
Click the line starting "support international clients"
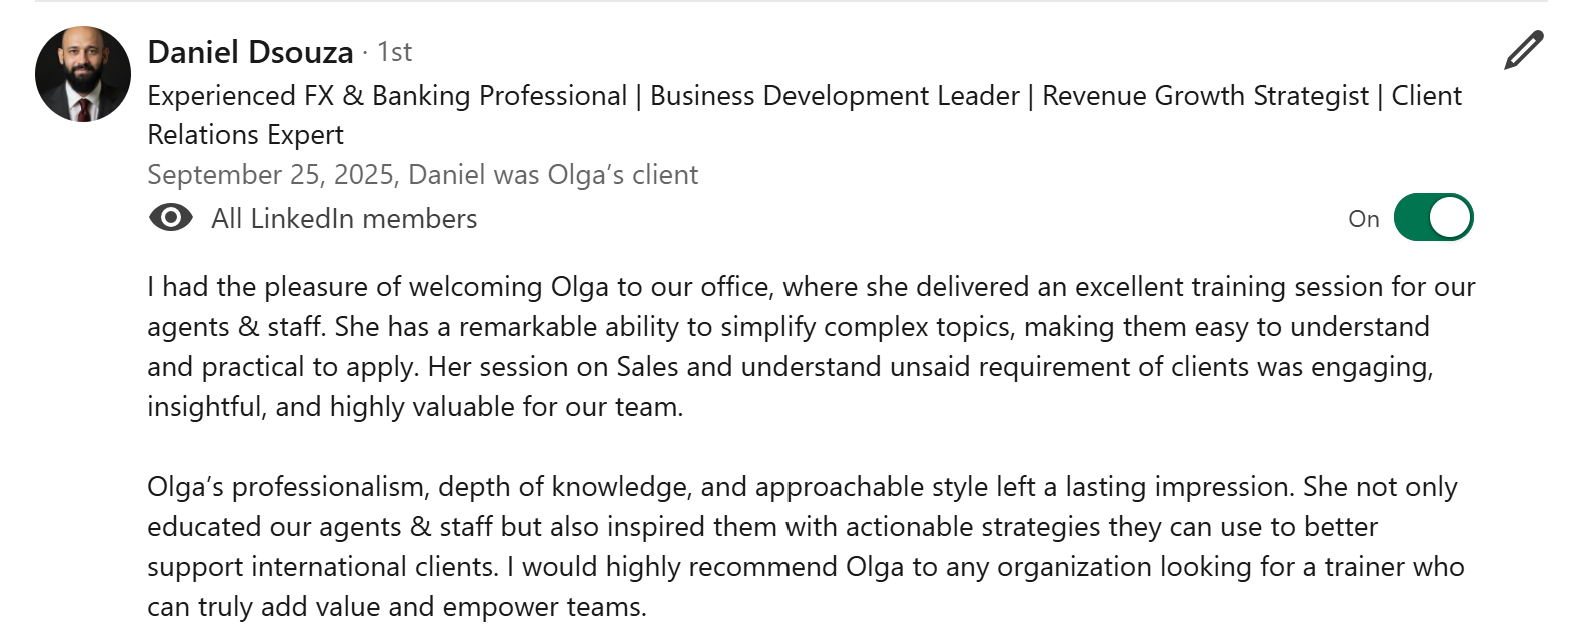tap(805, 567)
